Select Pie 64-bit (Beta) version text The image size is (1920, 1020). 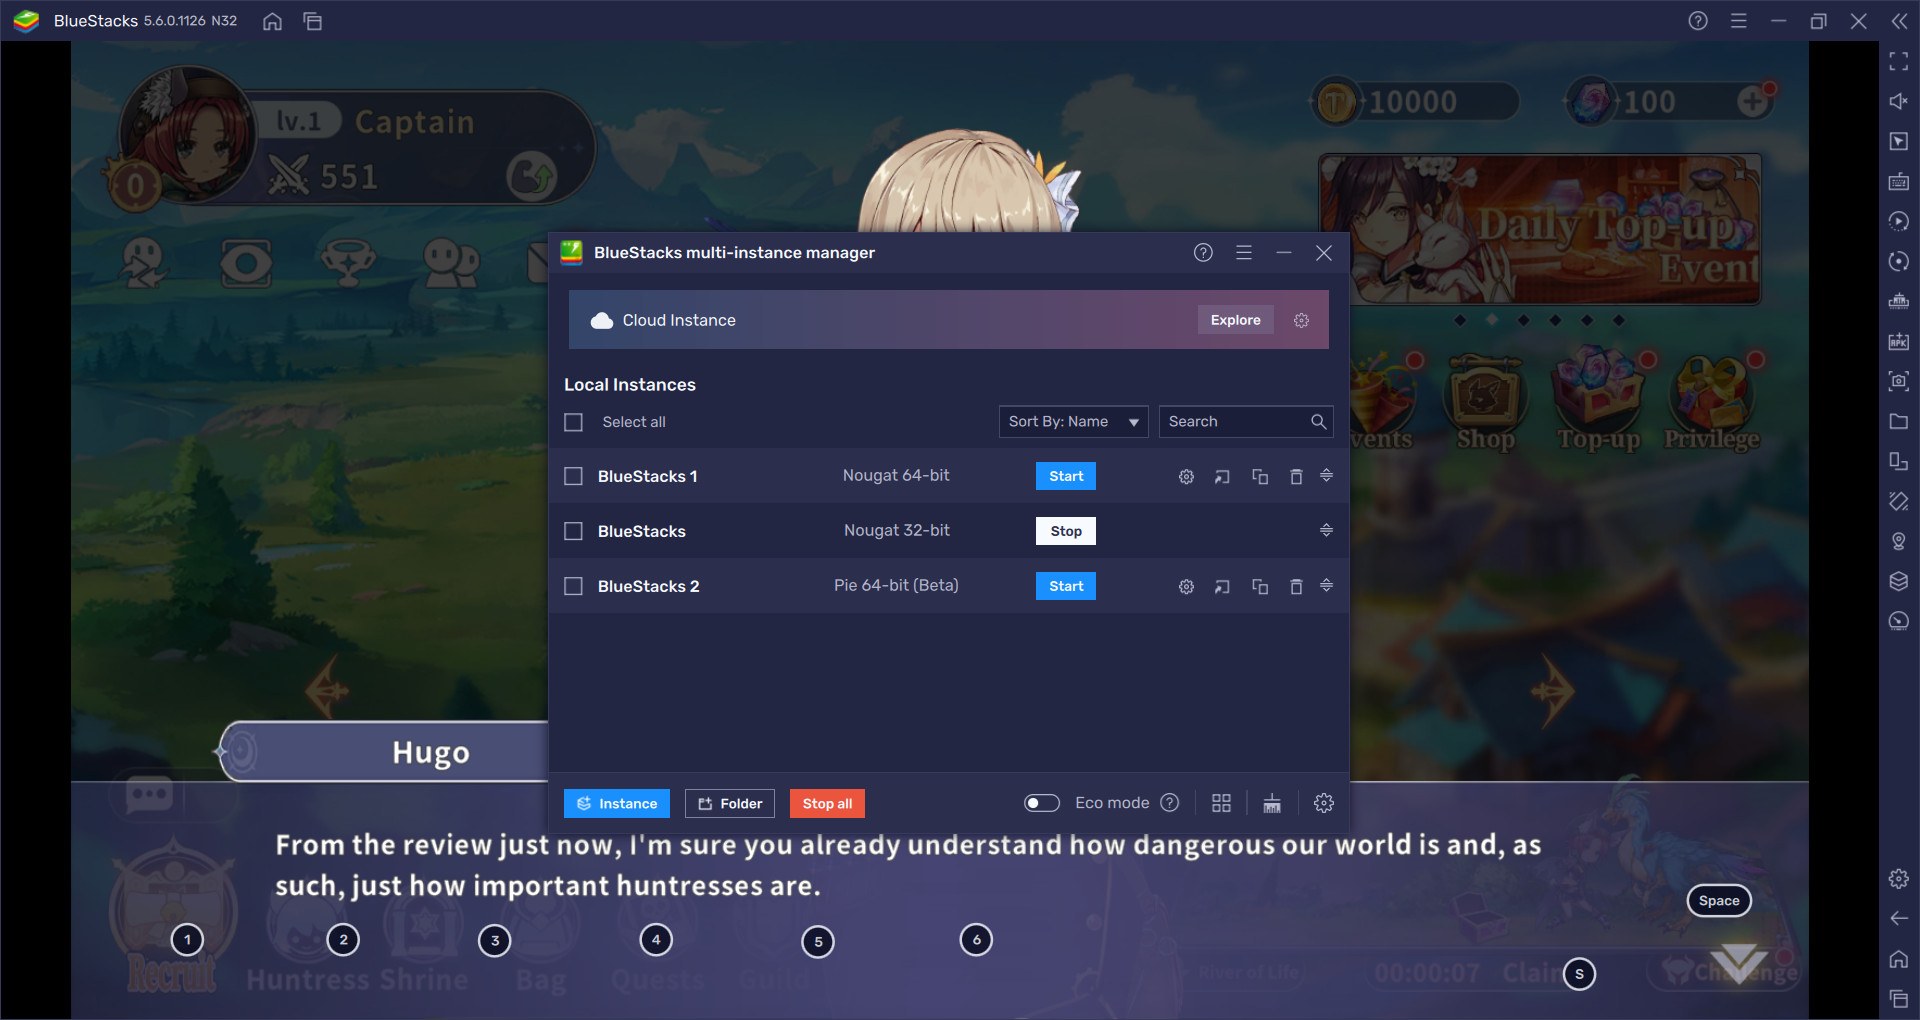(x=896, y=586)
